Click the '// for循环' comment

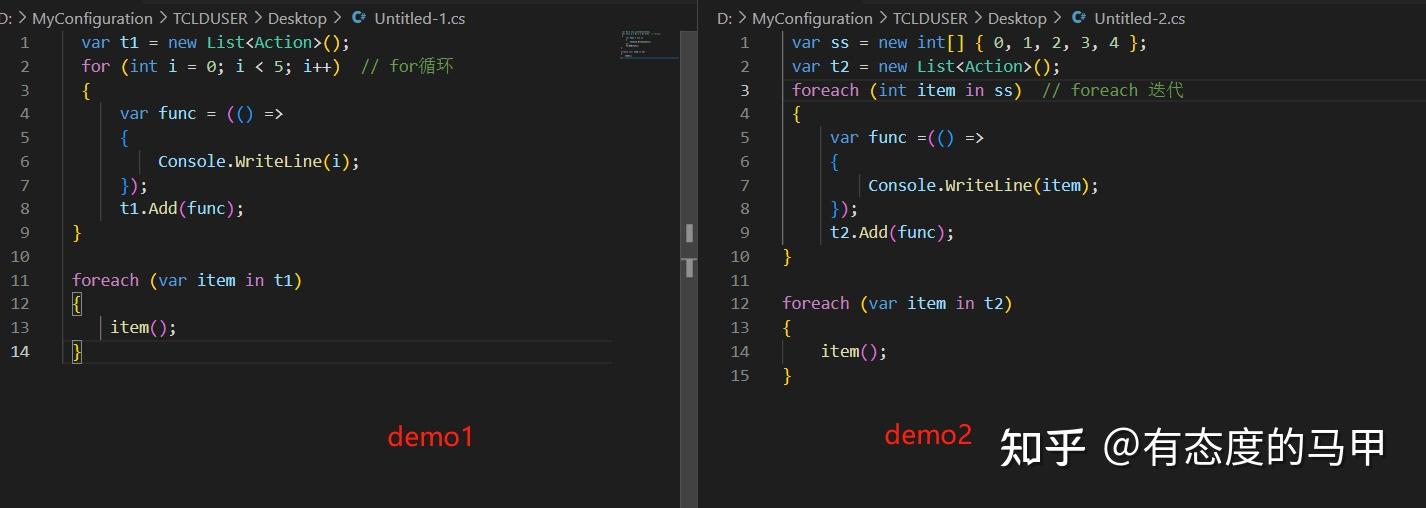[407, 66]
